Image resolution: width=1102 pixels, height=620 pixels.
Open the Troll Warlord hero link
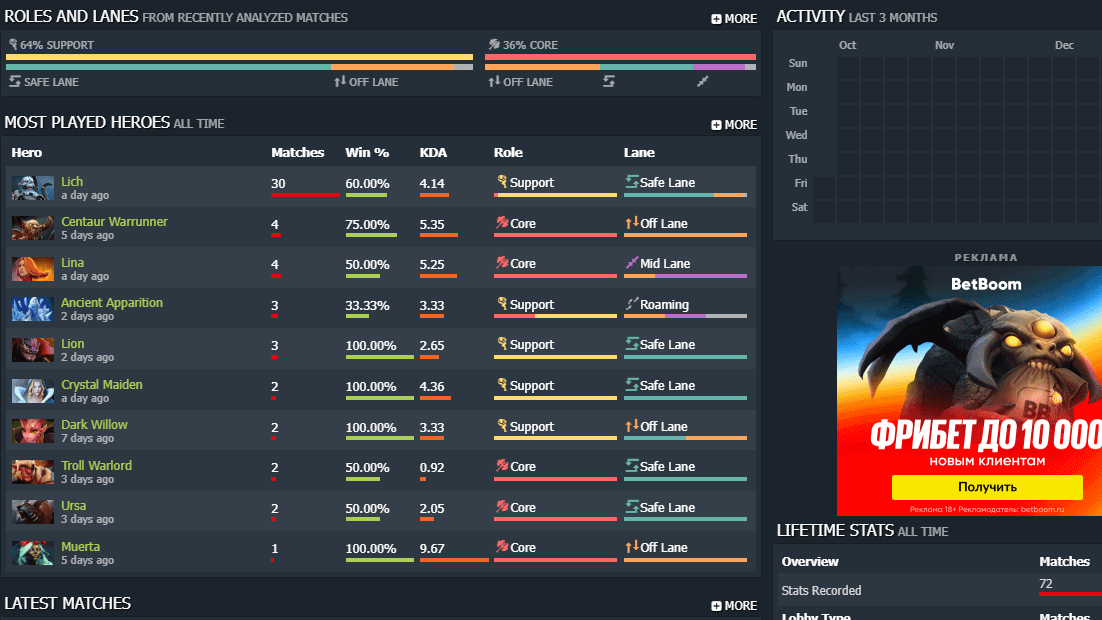point(96,466)
